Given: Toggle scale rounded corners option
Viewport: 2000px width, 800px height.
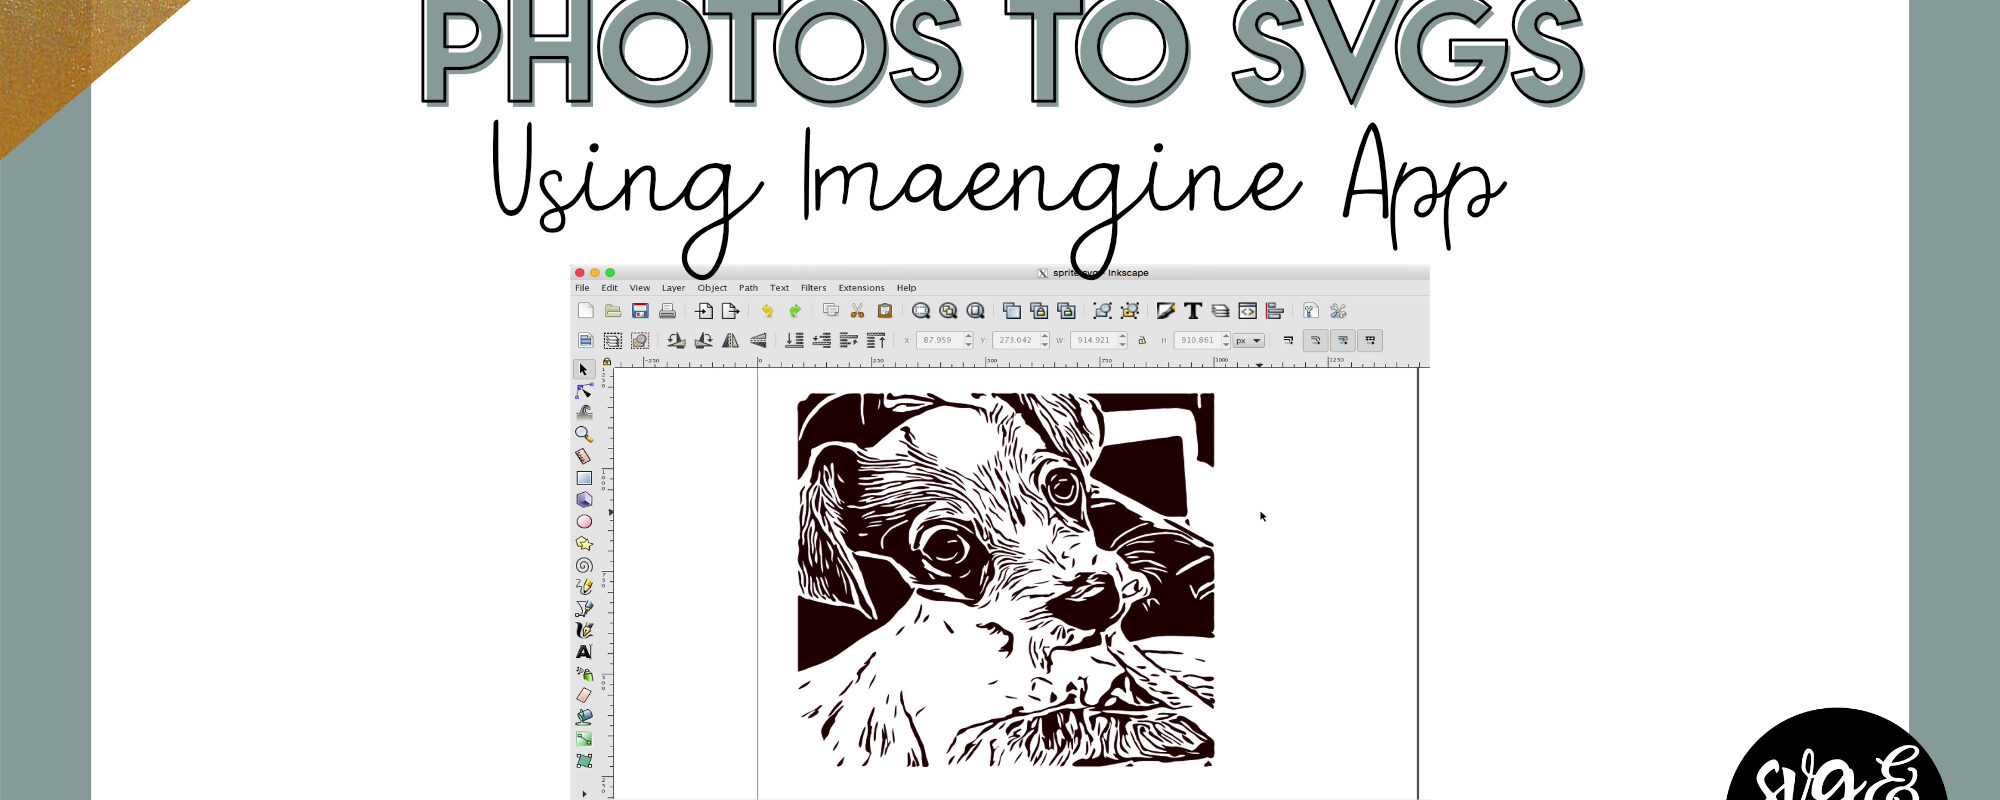Looking at the screenshot, I should pyautogui.click(x=1315, y=340).
